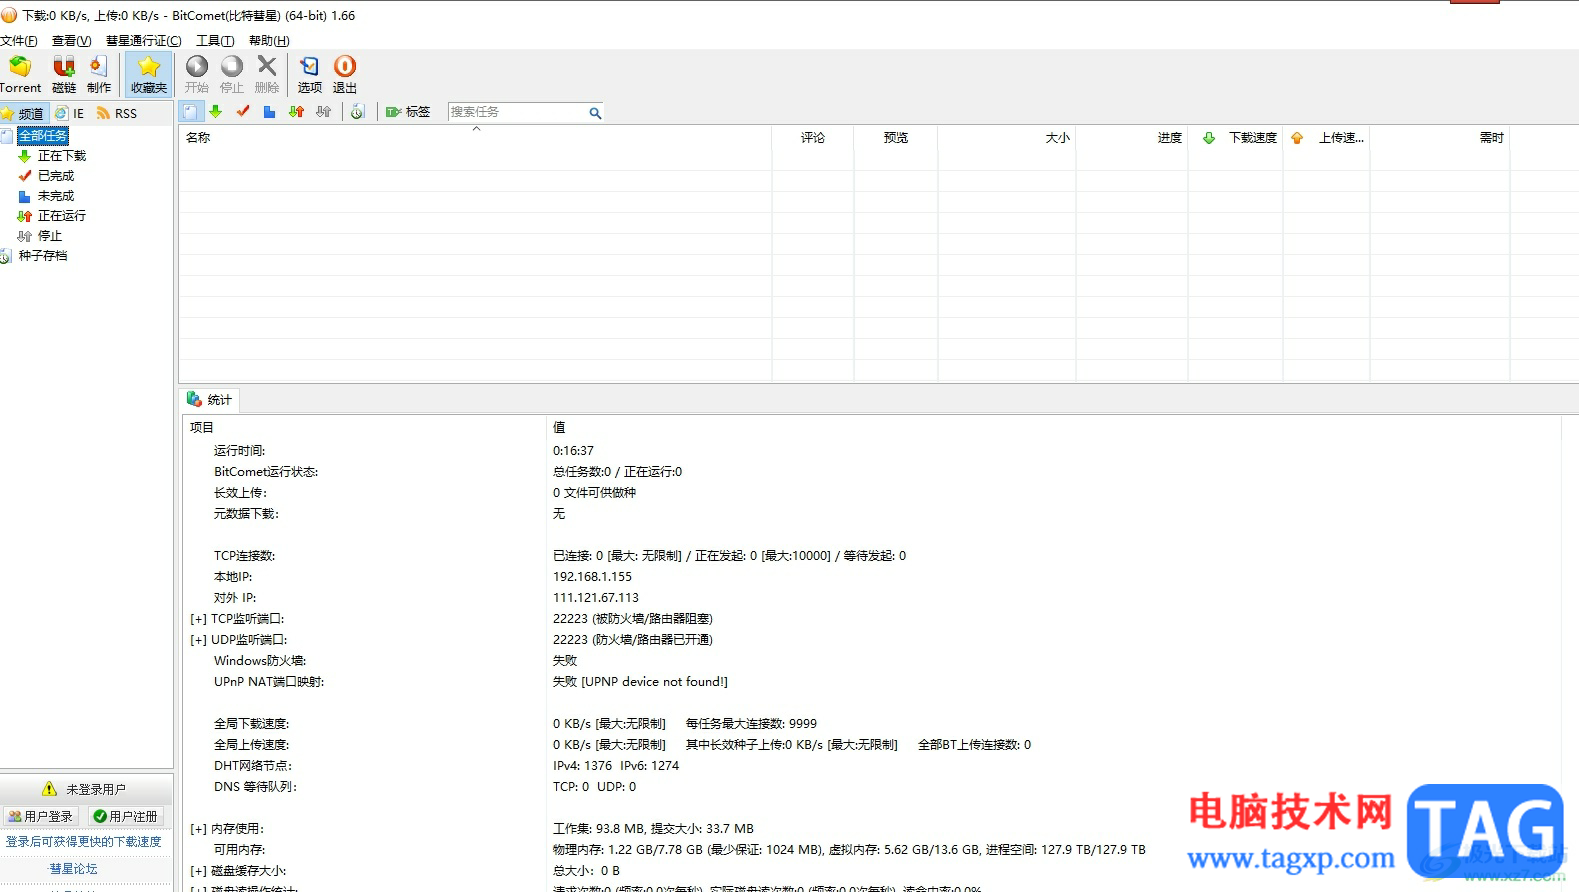Expand the 内存使用 row
Viewport: 1579px width, 892px height.
click(198, 830)
